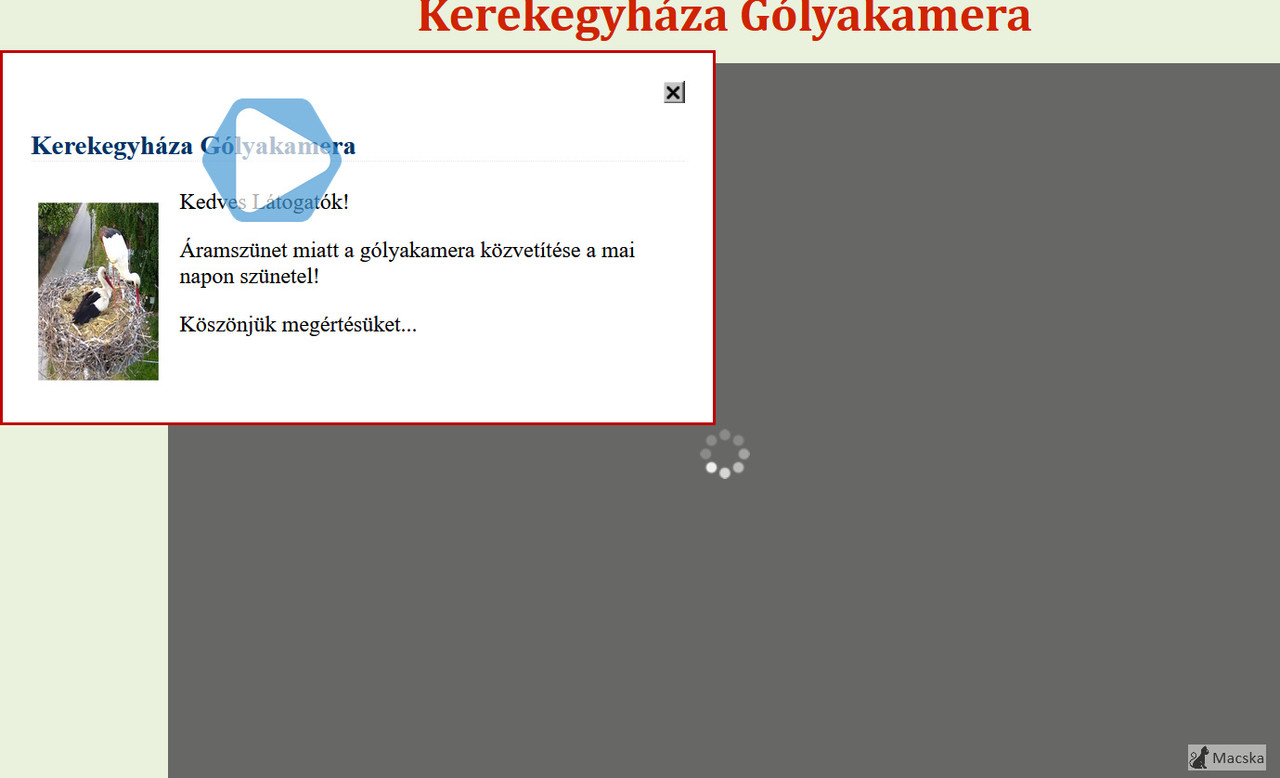1280x778 pixels.
Task: Click the paragraph starting with 'Áramszünet miatt'
Action: click(407, 263)
